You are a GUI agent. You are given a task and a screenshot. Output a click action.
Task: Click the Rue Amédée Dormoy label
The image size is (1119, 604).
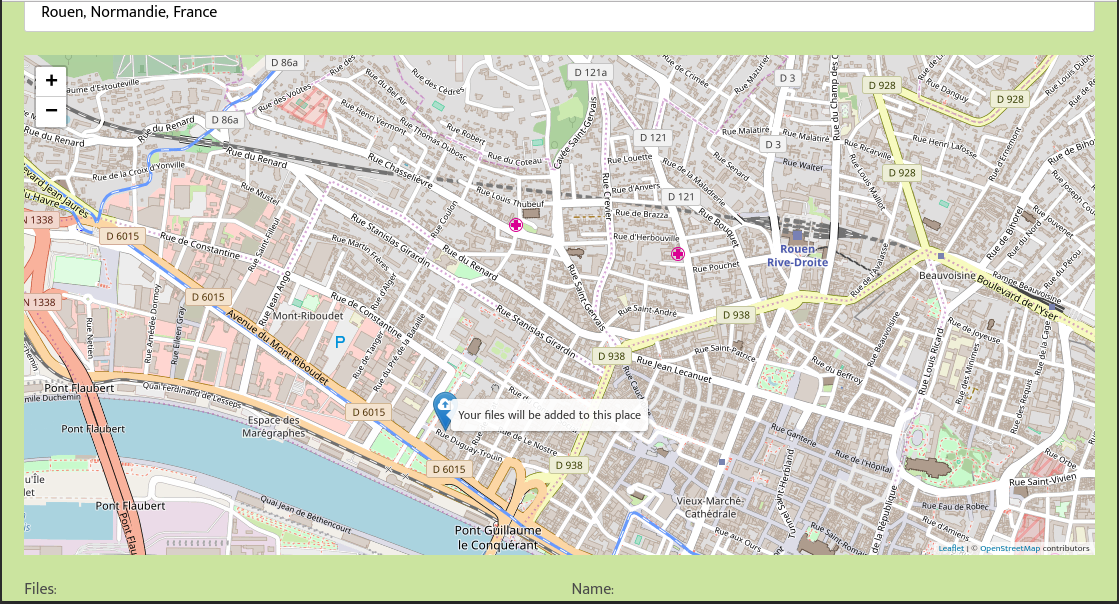[x=153, y=323]
